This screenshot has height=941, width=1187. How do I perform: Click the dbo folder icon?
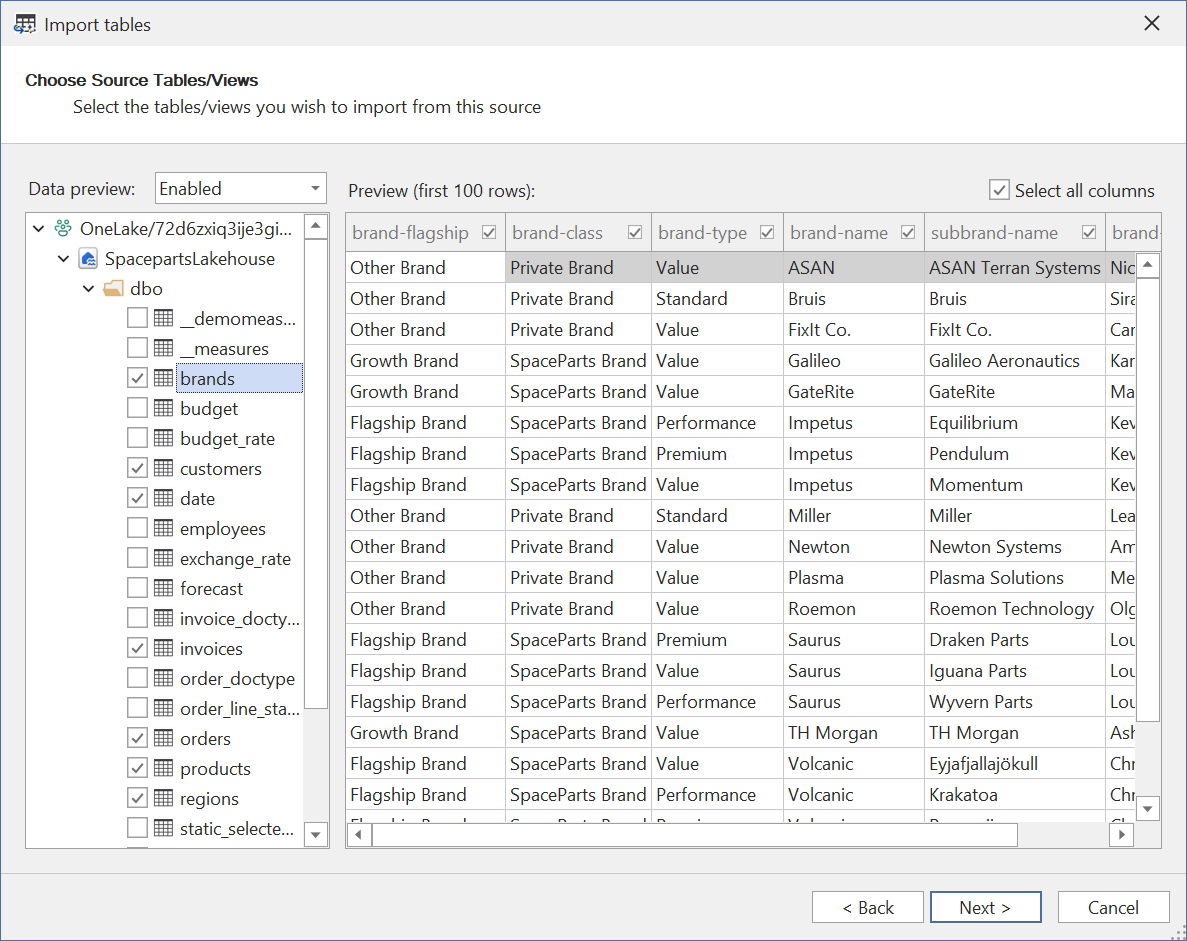pos(112,288)
